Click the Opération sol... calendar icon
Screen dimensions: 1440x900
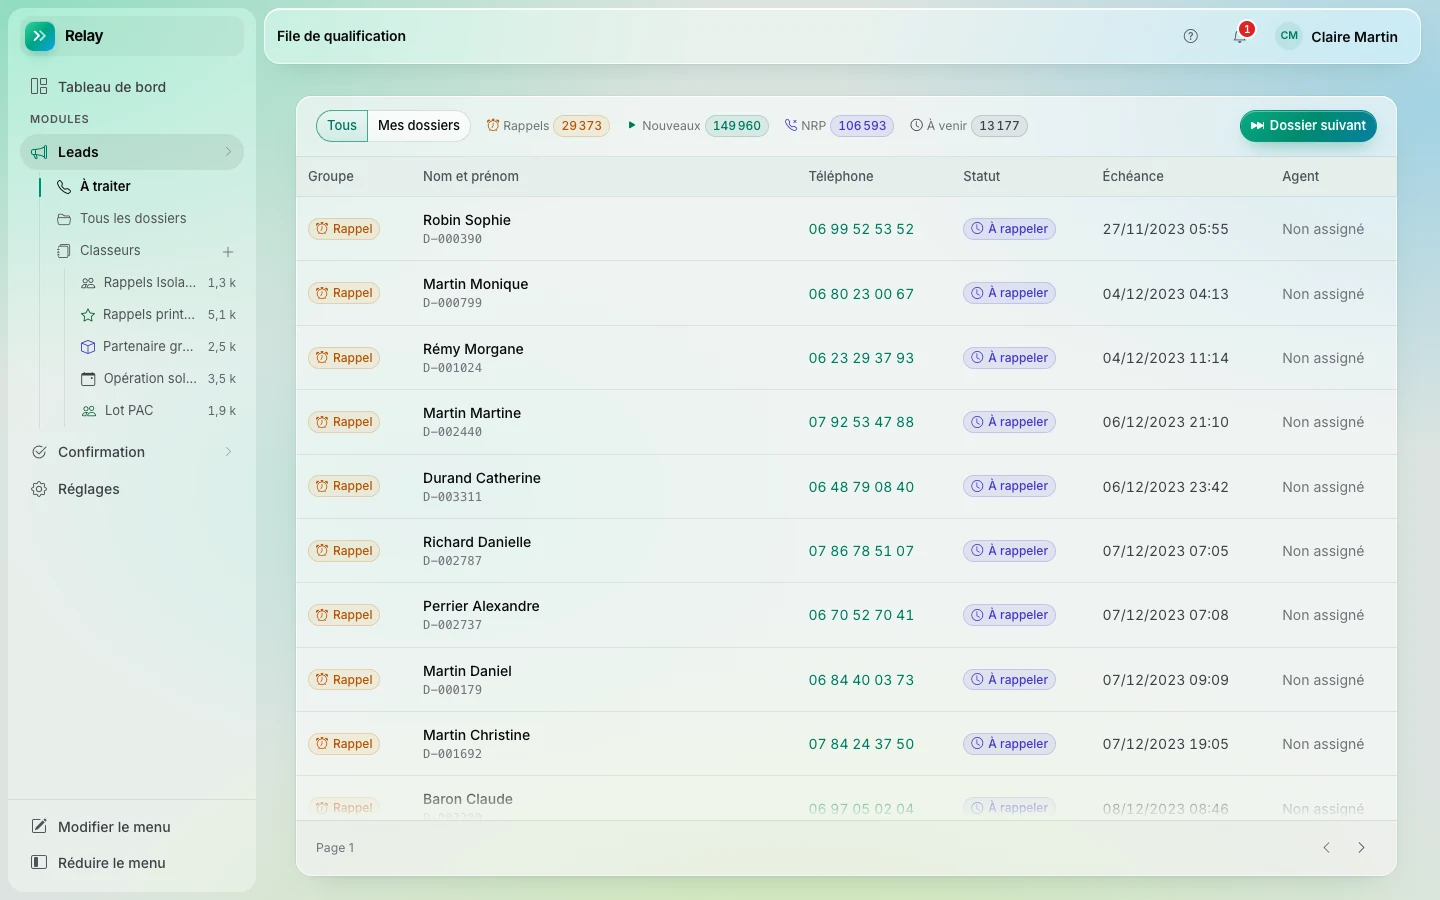(x=88, y=379)
